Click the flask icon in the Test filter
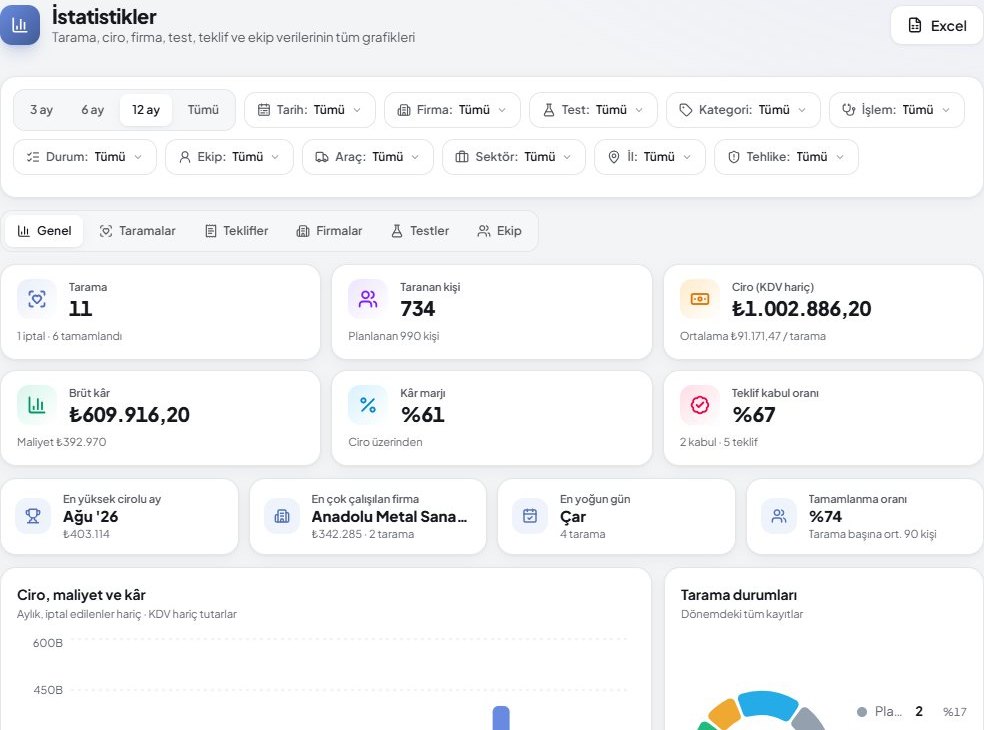This screenshot has height=730, width=984. (548, 110)
